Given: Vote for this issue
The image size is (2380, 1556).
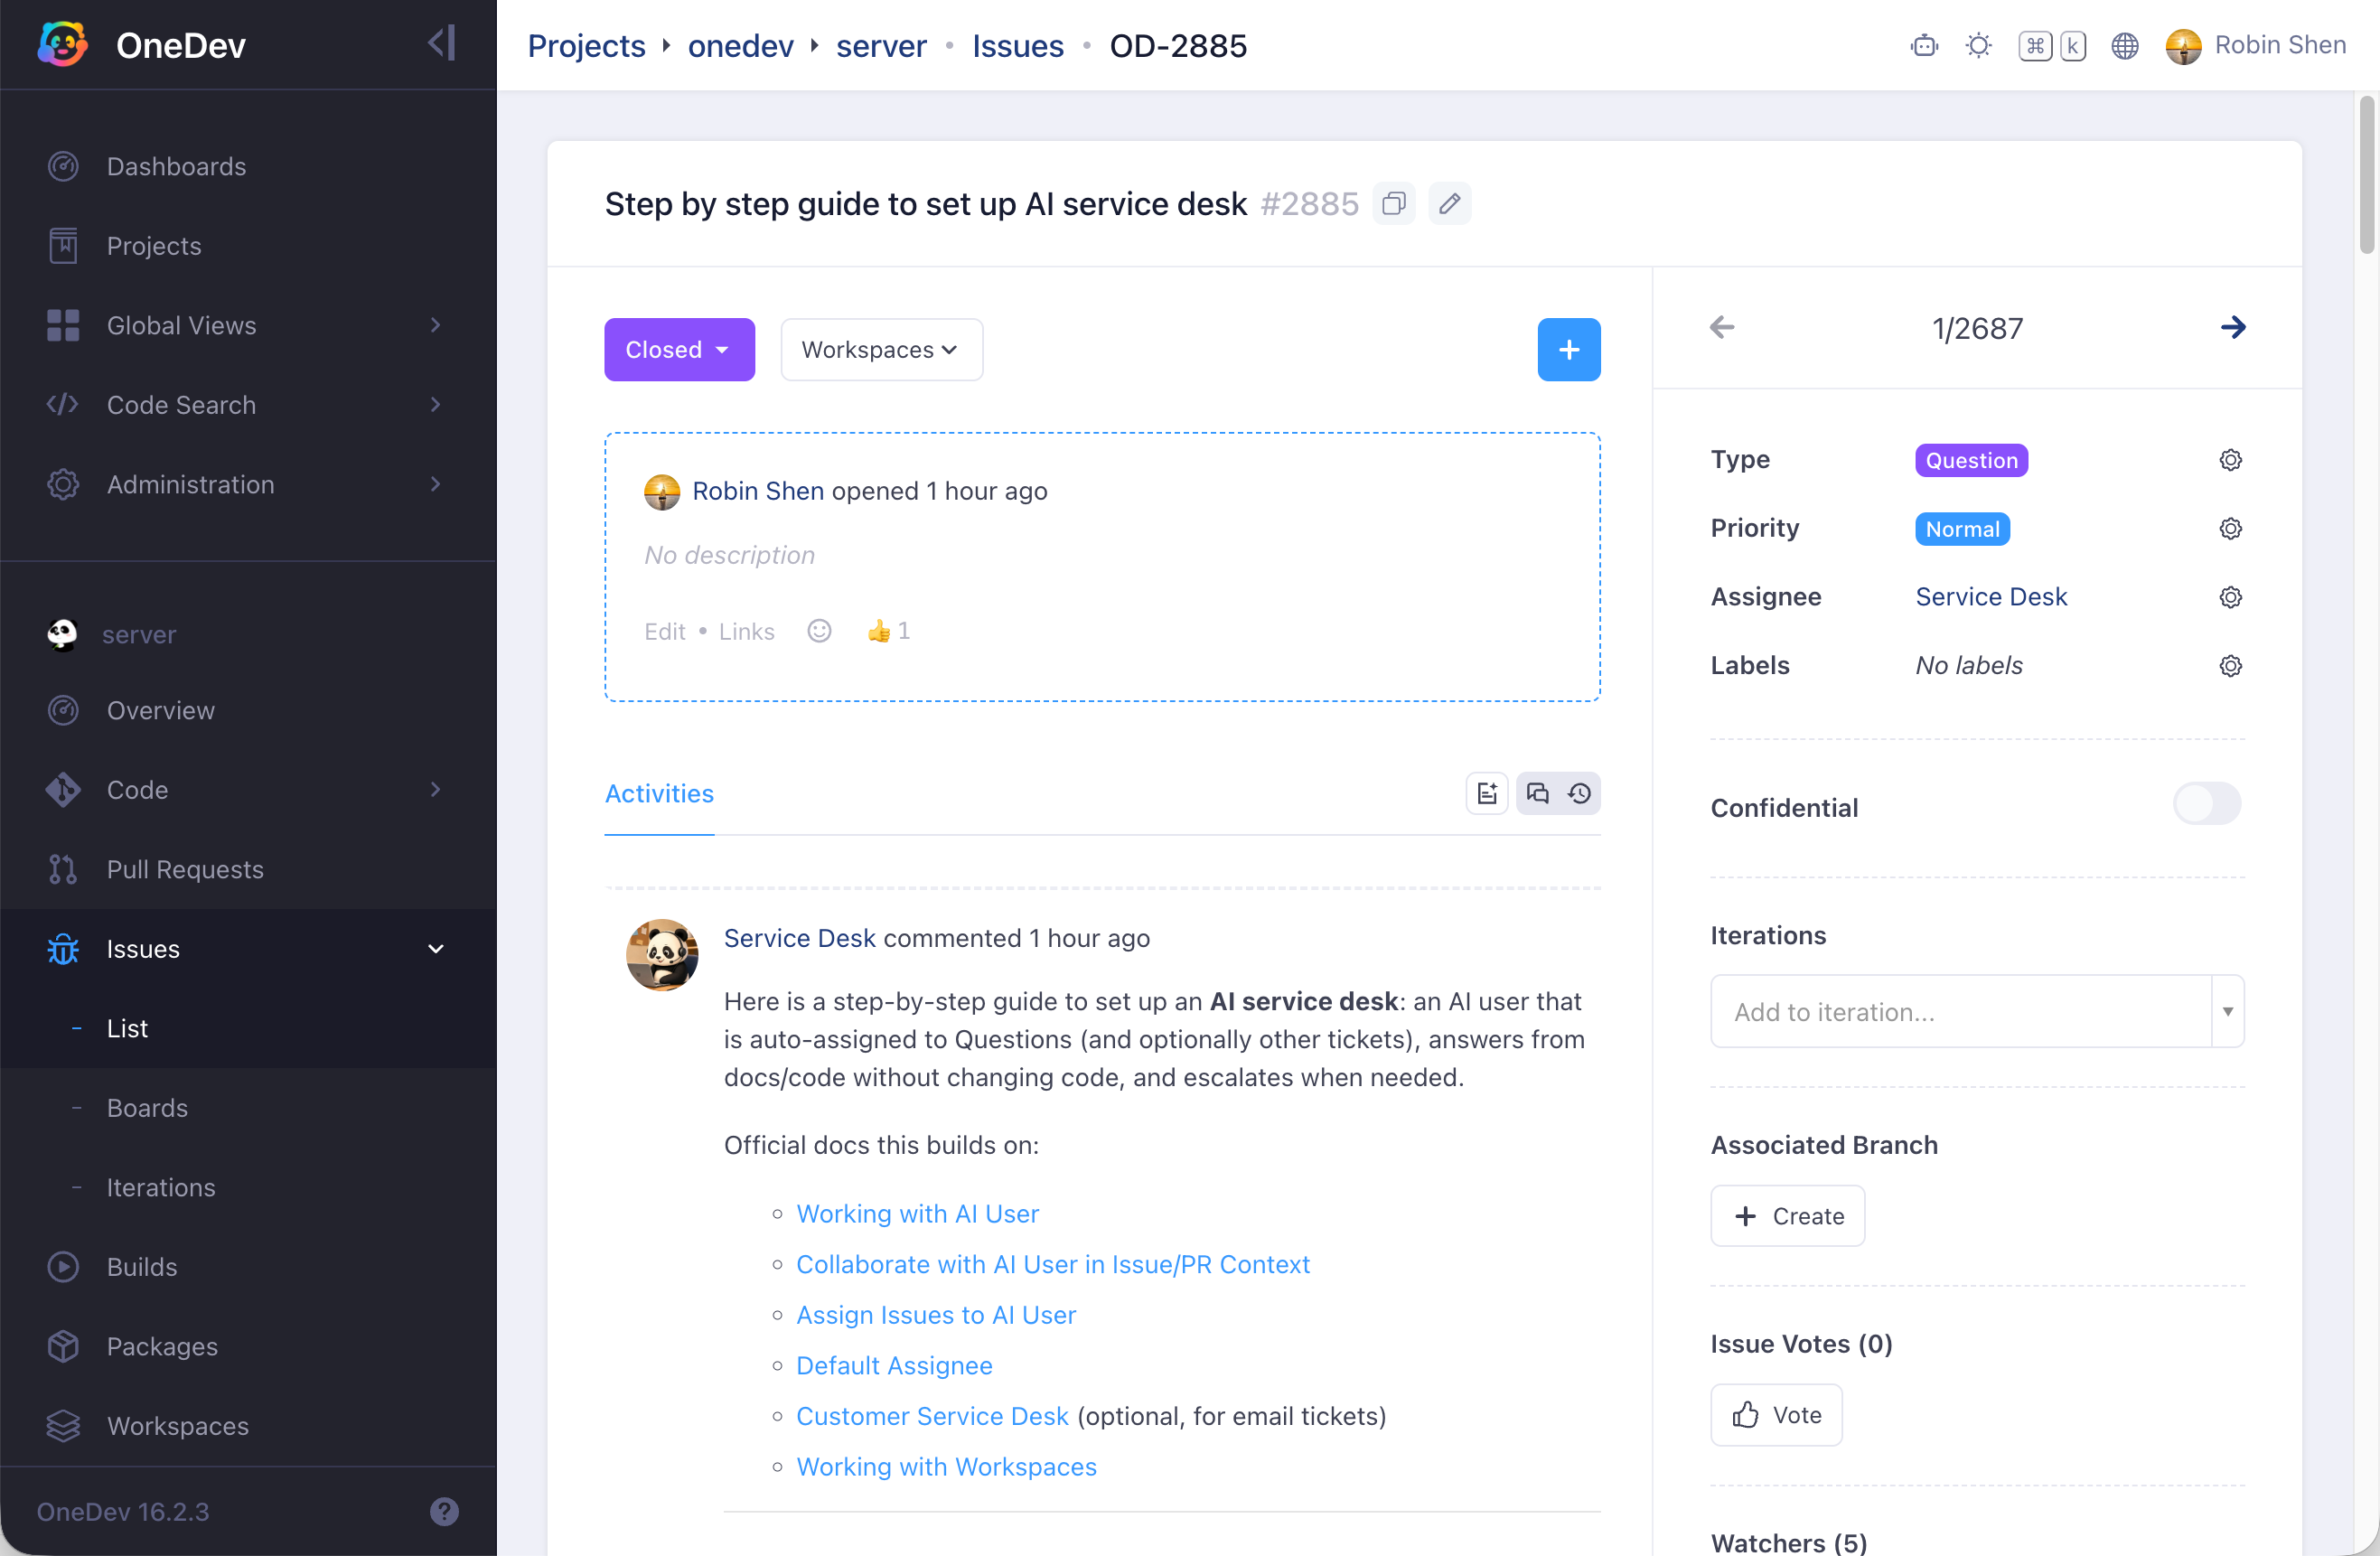Looking at the screenshot, I should (x=1776, y=1415).
